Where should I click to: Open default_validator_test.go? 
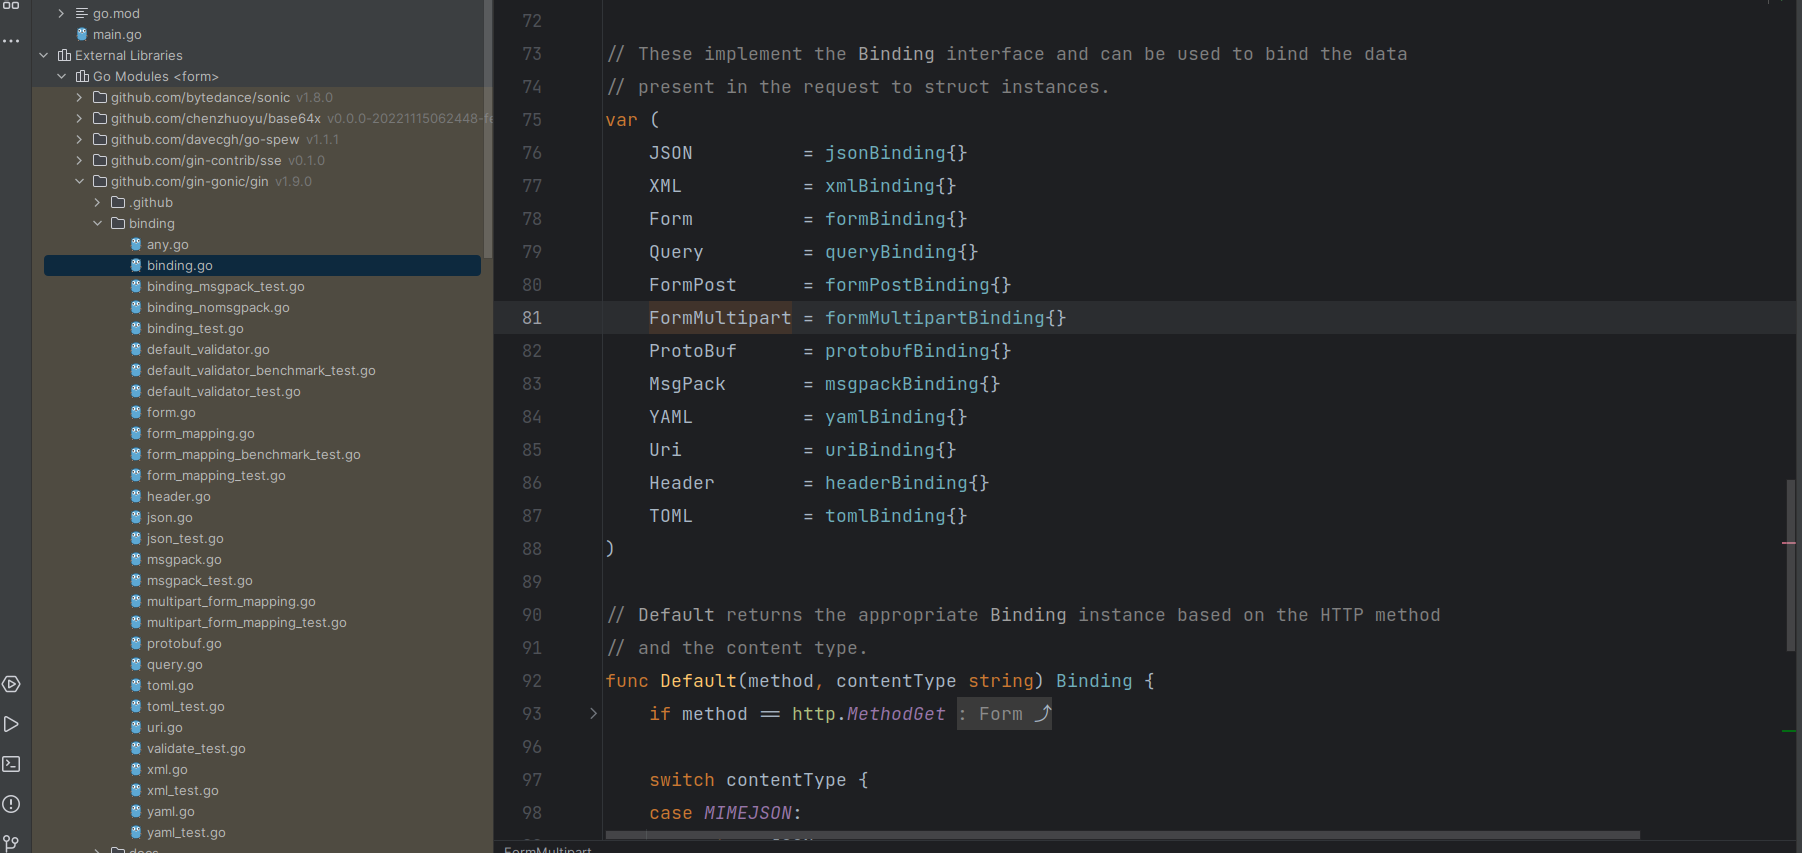pos(223,391)
